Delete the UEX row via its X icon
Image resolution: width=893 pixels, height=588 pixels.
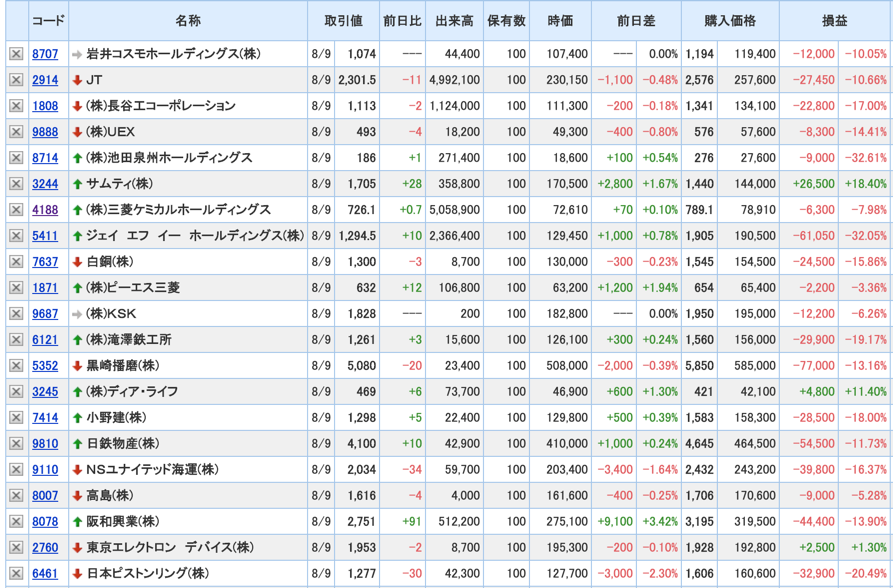pos(16,132)
